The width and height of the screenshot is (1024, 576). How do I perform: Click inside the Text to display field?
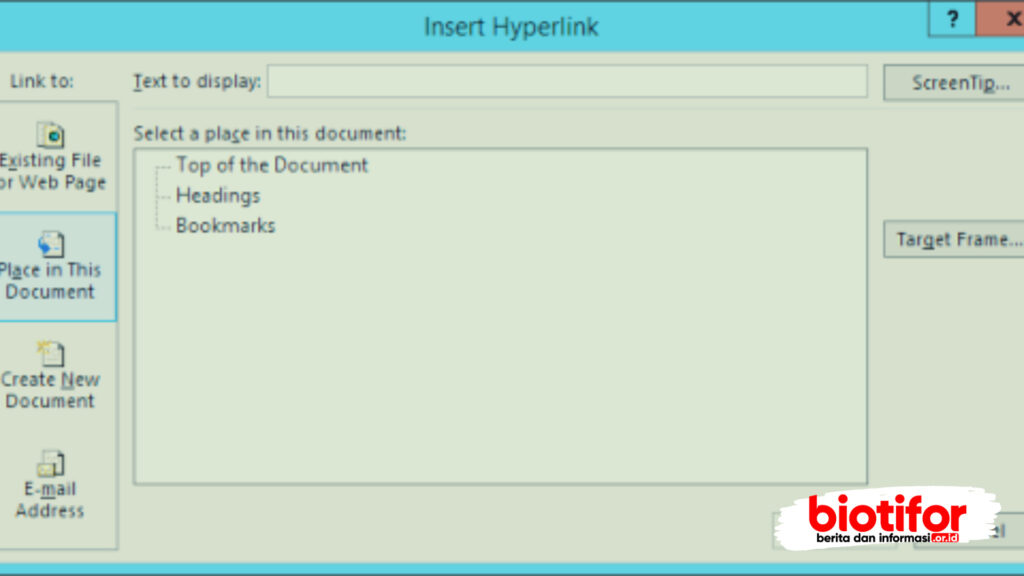[x=566, y=82]
